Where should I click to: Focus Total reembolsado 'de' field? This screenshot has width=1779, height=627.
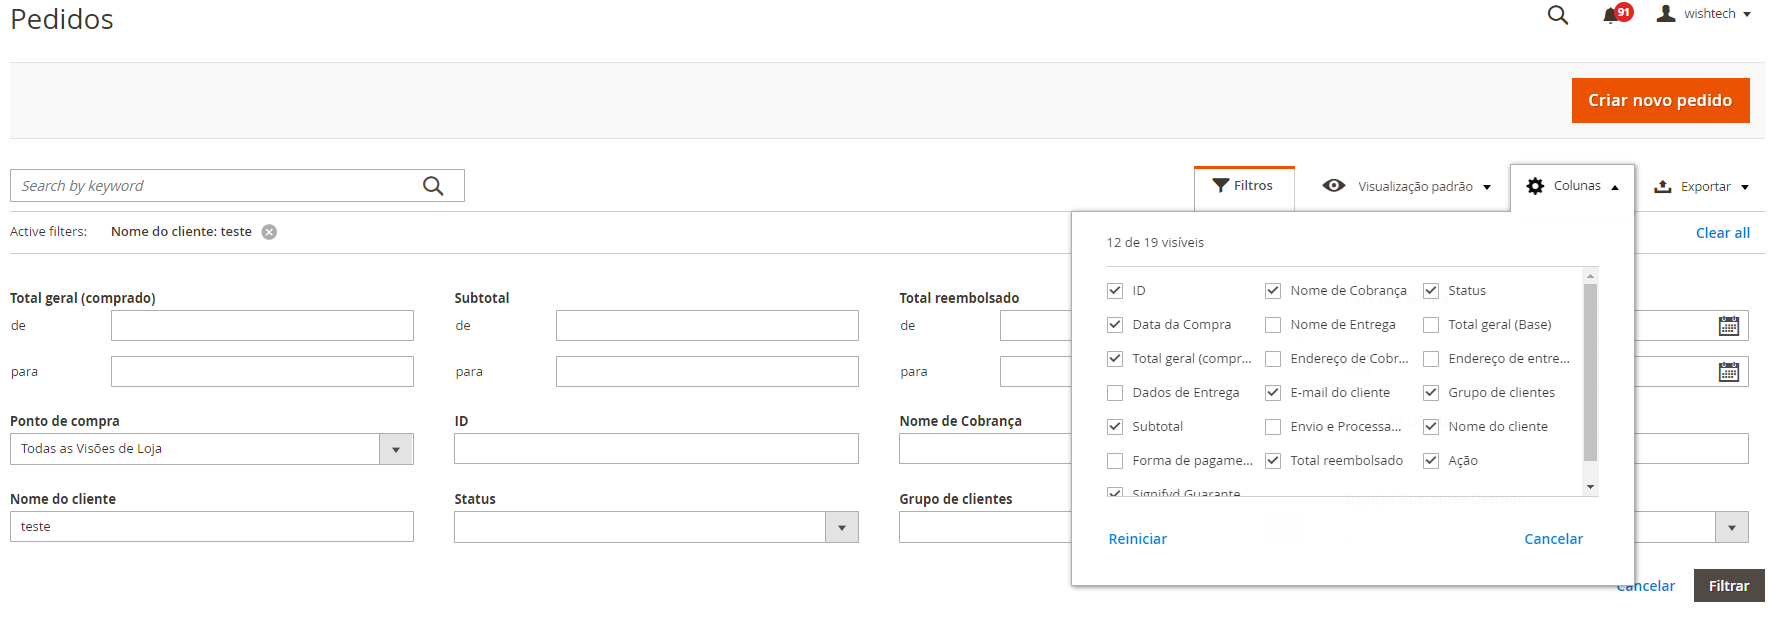[1036, 325]
